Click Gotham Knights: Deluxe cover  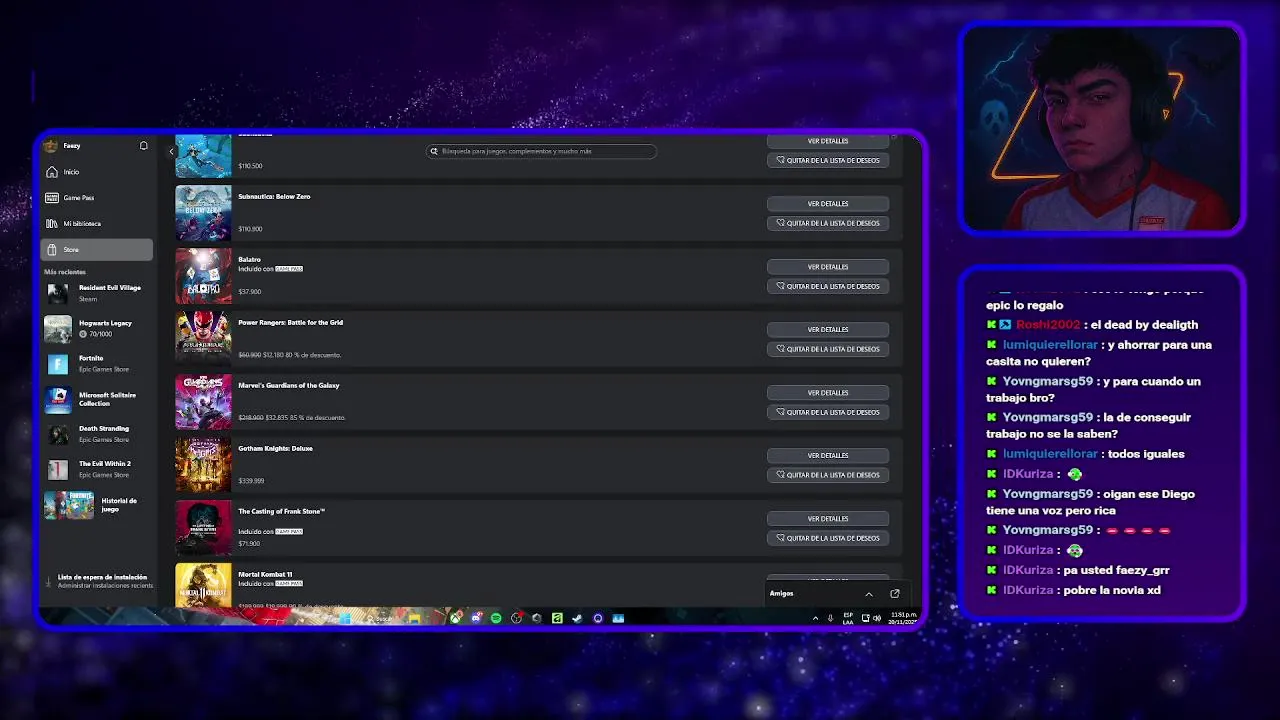pyautogui.click(x=203, y=464)
